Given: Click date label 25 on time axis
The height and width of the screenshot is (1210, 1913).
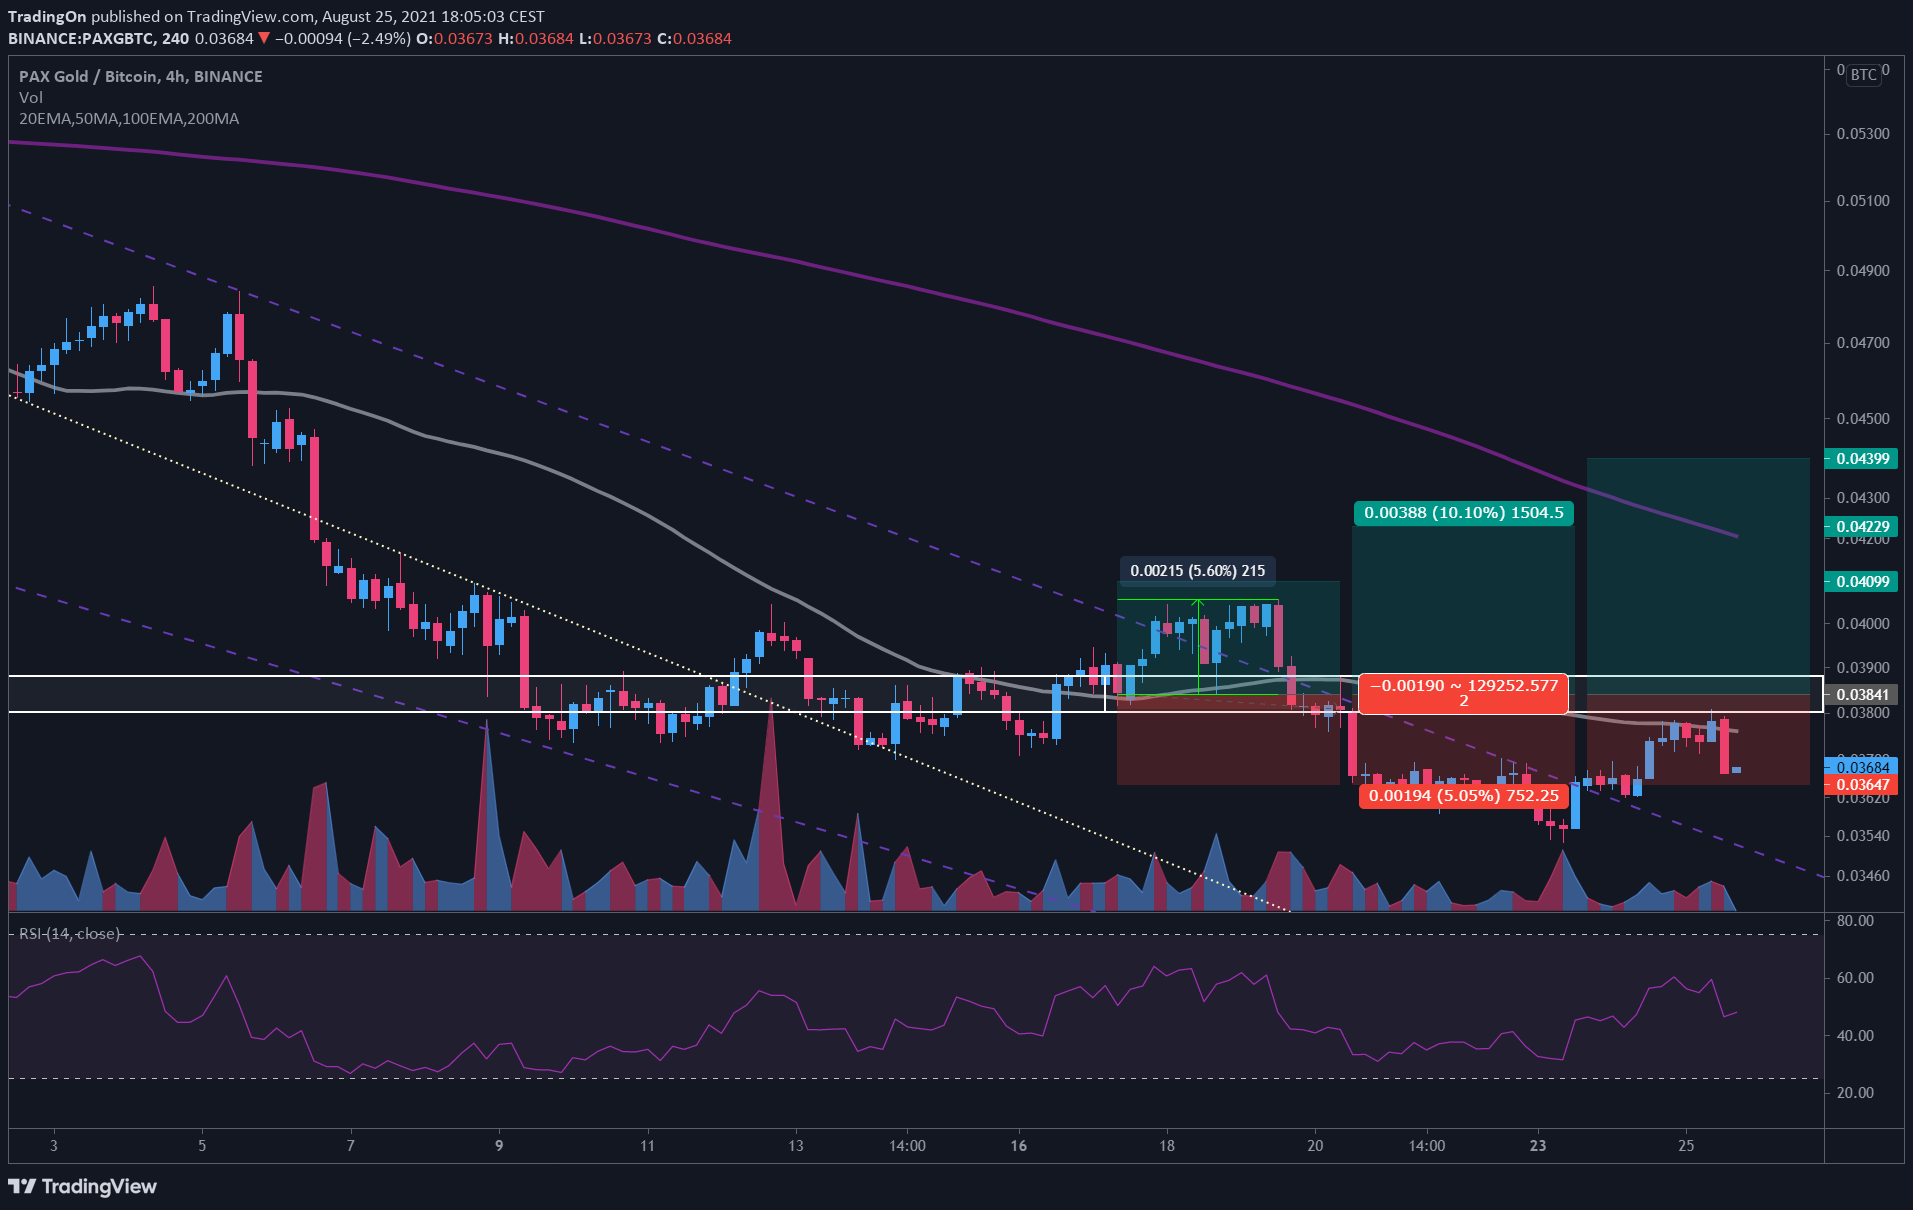Looking at the screenshot, I should click(x=1686, y=1146).
